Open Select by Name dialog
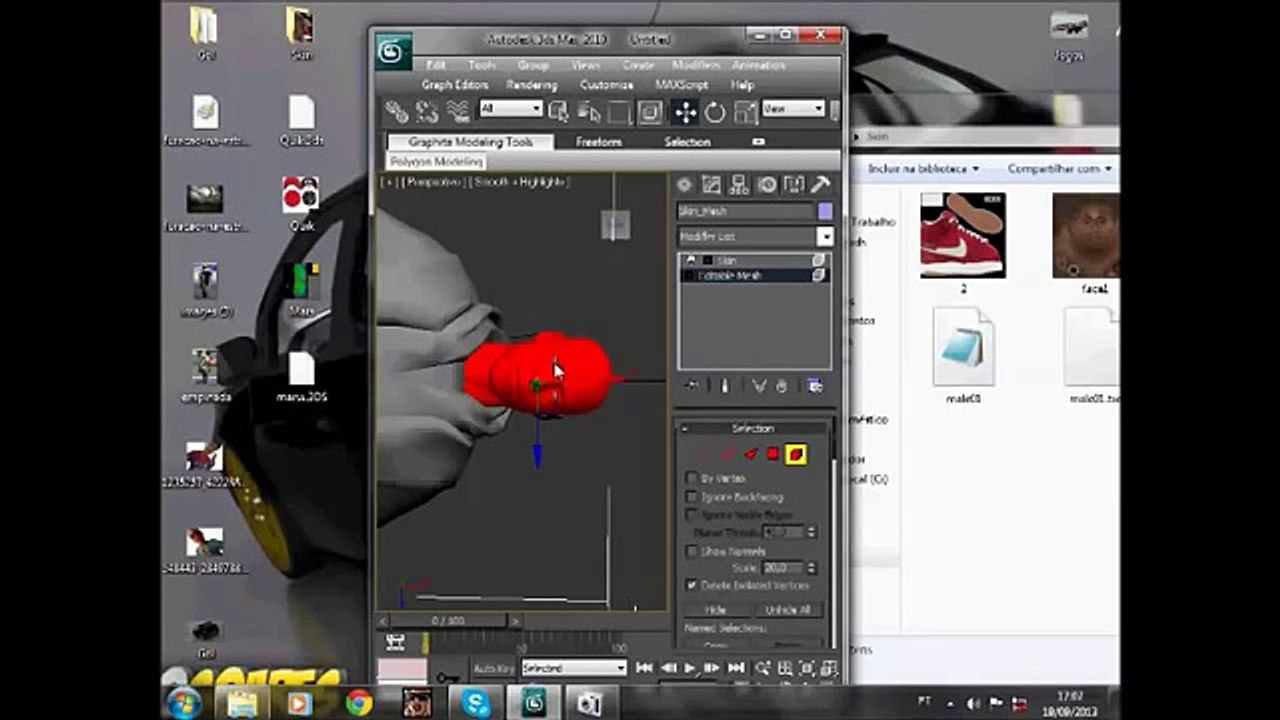Image resolution: width=1280 pixels, height=720 pixels. [589, 112]
